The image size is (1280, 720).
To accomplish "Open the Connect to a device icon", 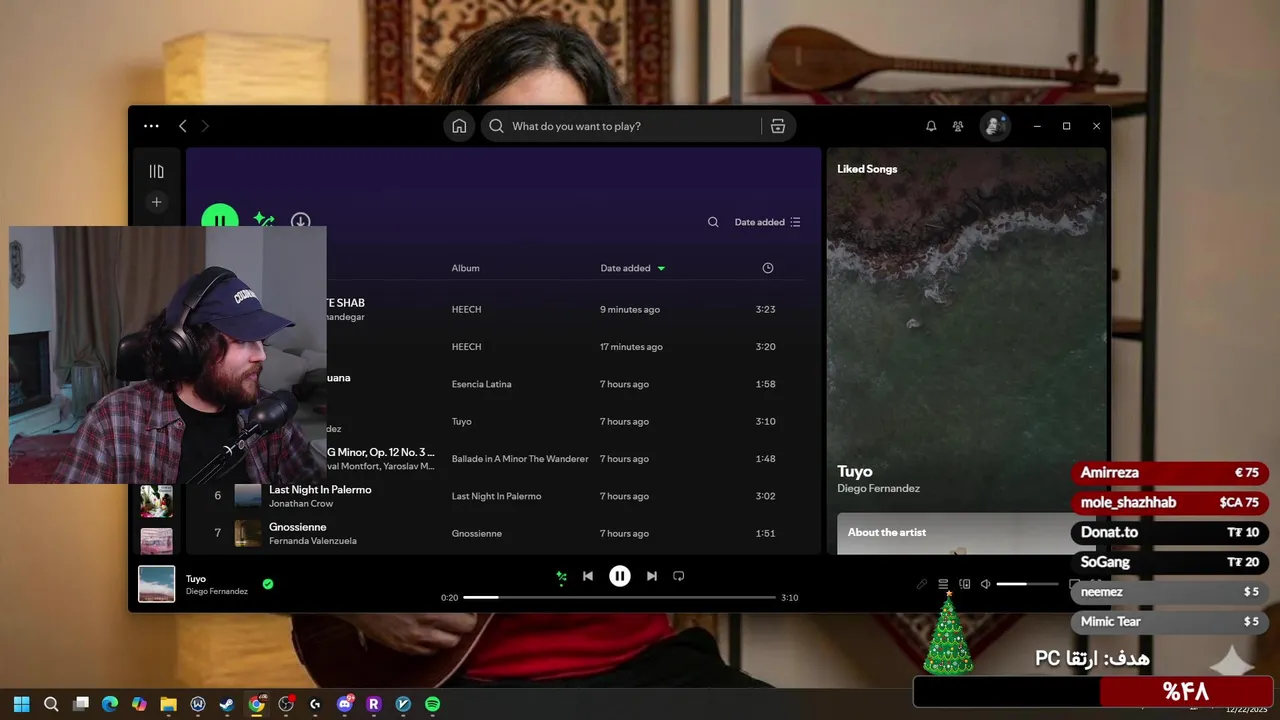I will tap(965, 584).
